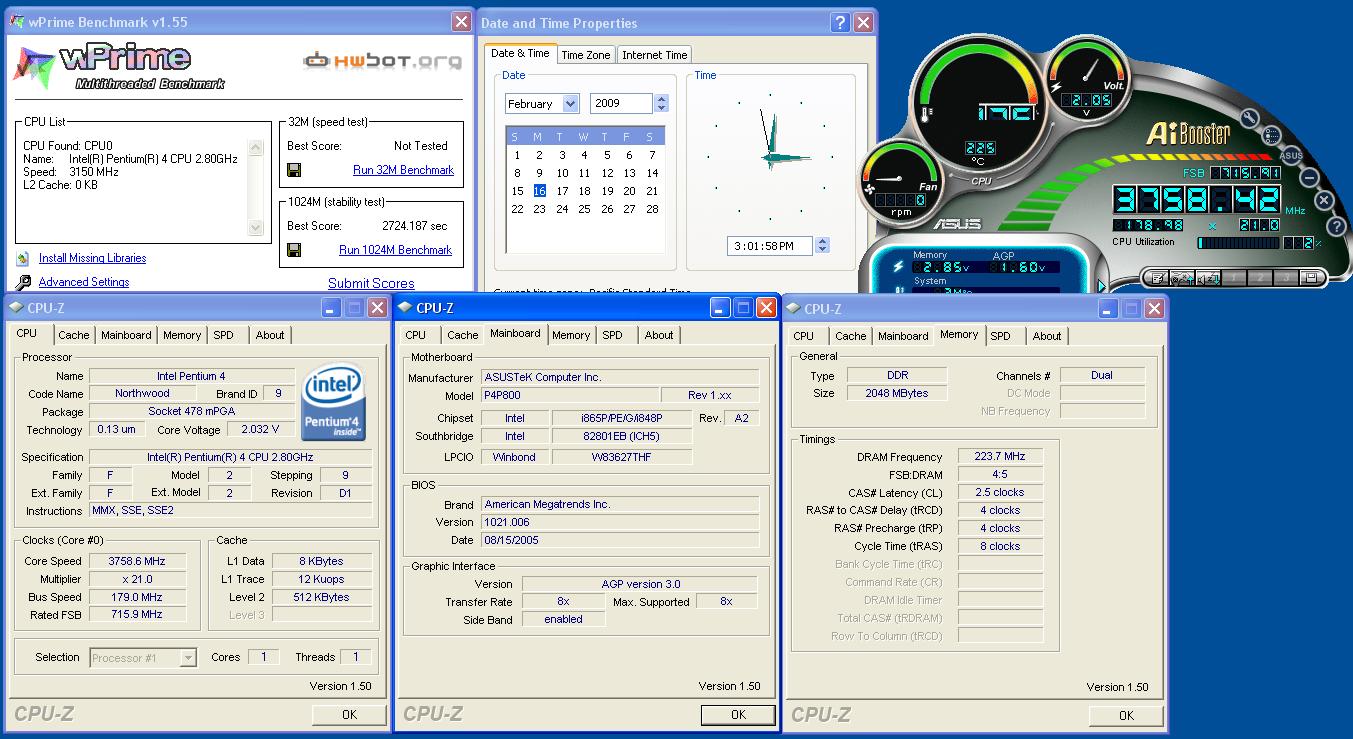The width and height of the screenshot is (1353, 739).
Task: Click the Advanced Settings wrench icon in wPrime
Action: pos(23,283)
